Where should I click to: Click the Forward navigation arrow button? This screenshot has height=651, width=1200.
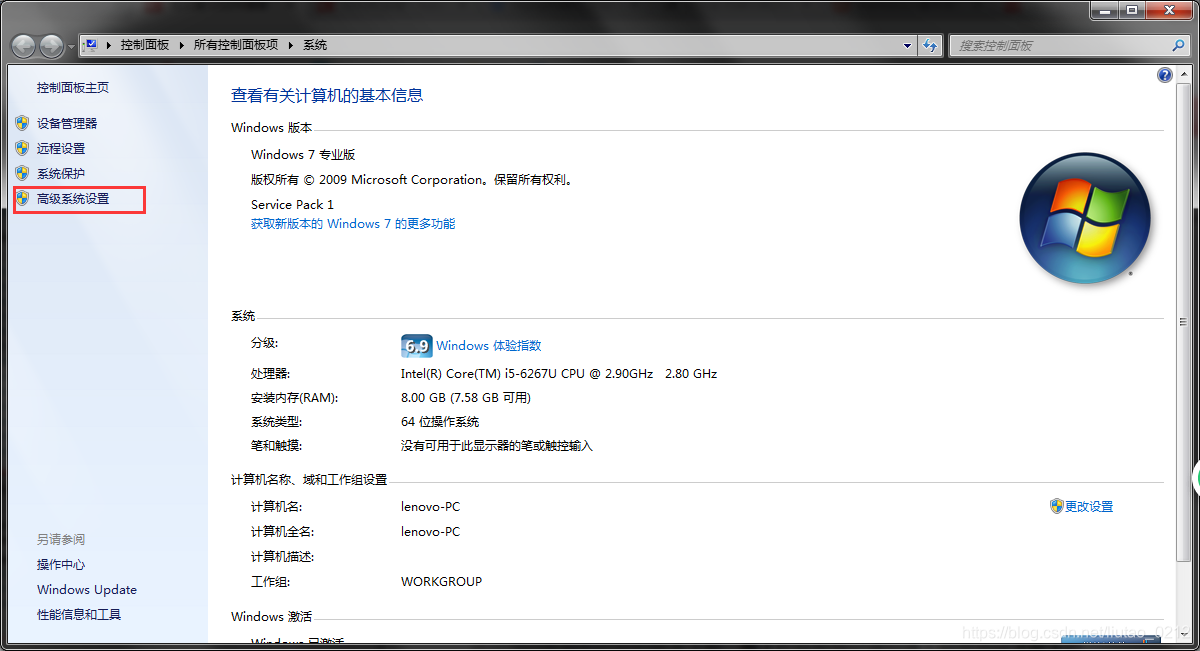coord(51,46)
